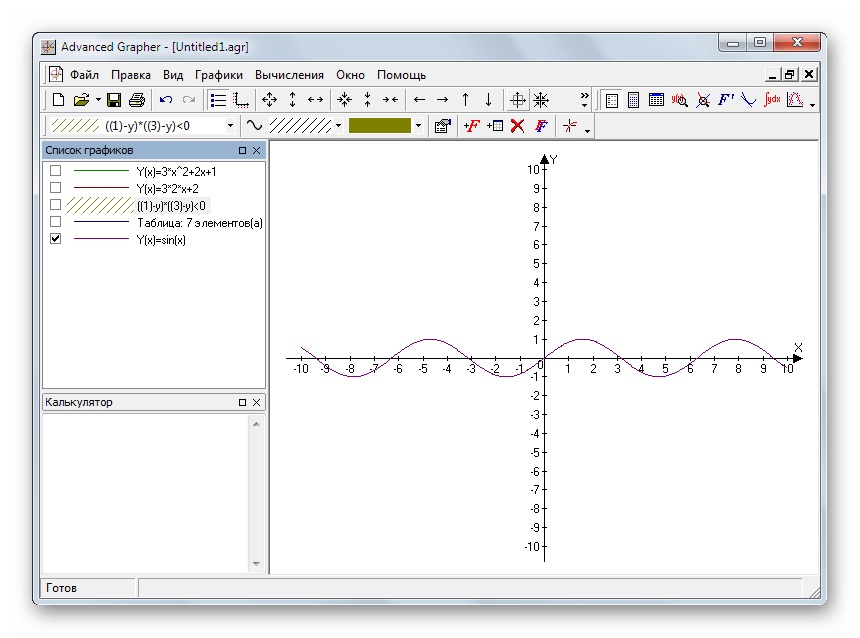Image resolution: width=860 pixels, height=638 pixels.
Task: Open the color dropdown arrow beside olive swatch
Action: pos(418,126)
